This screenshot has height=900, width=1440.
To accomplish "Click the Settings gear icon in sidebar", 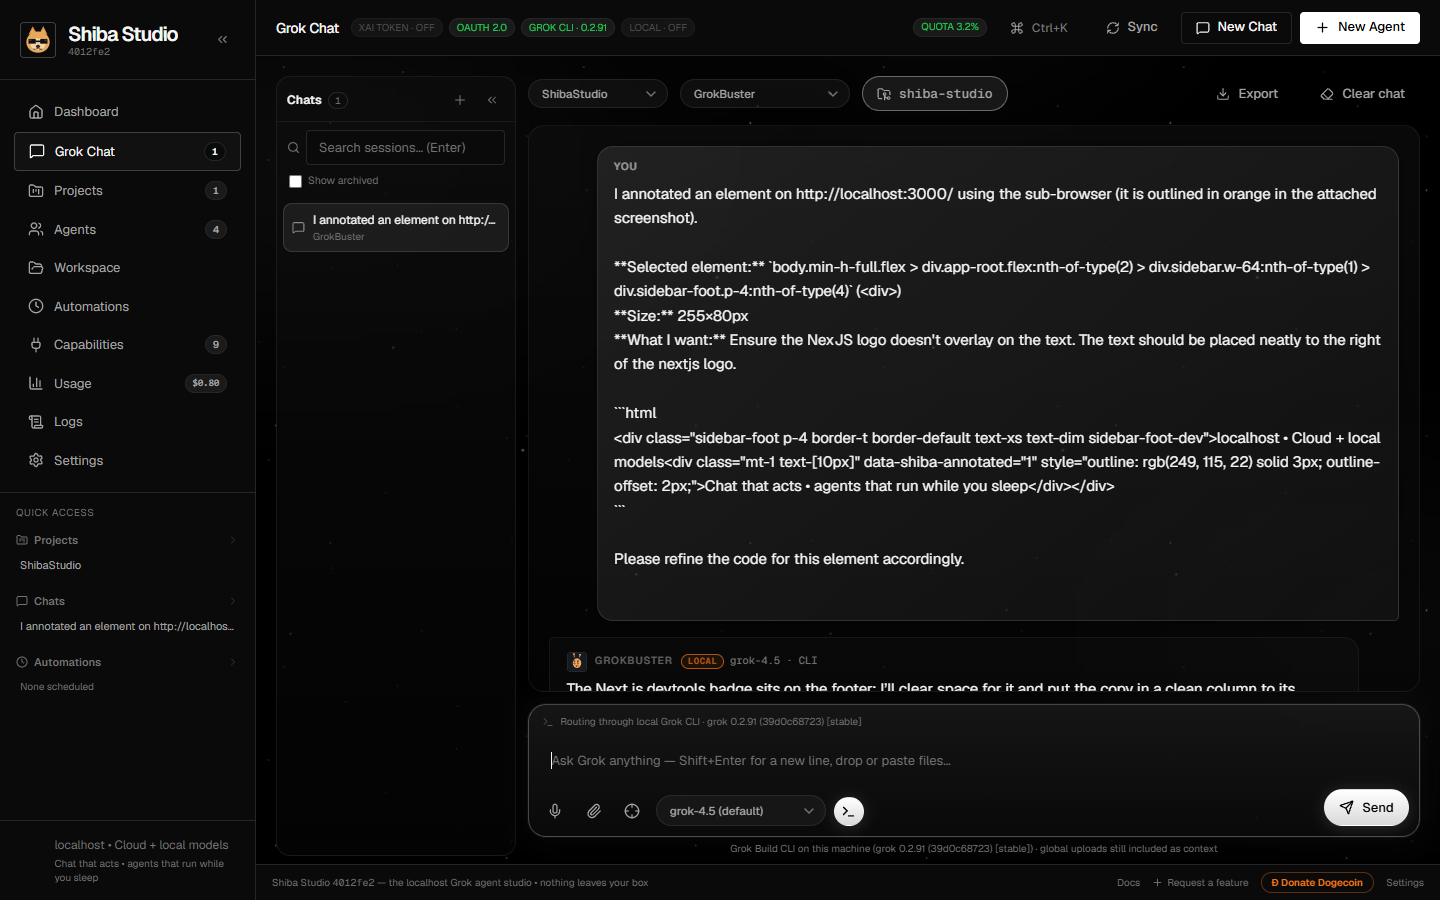I will [x=36, y=460].
